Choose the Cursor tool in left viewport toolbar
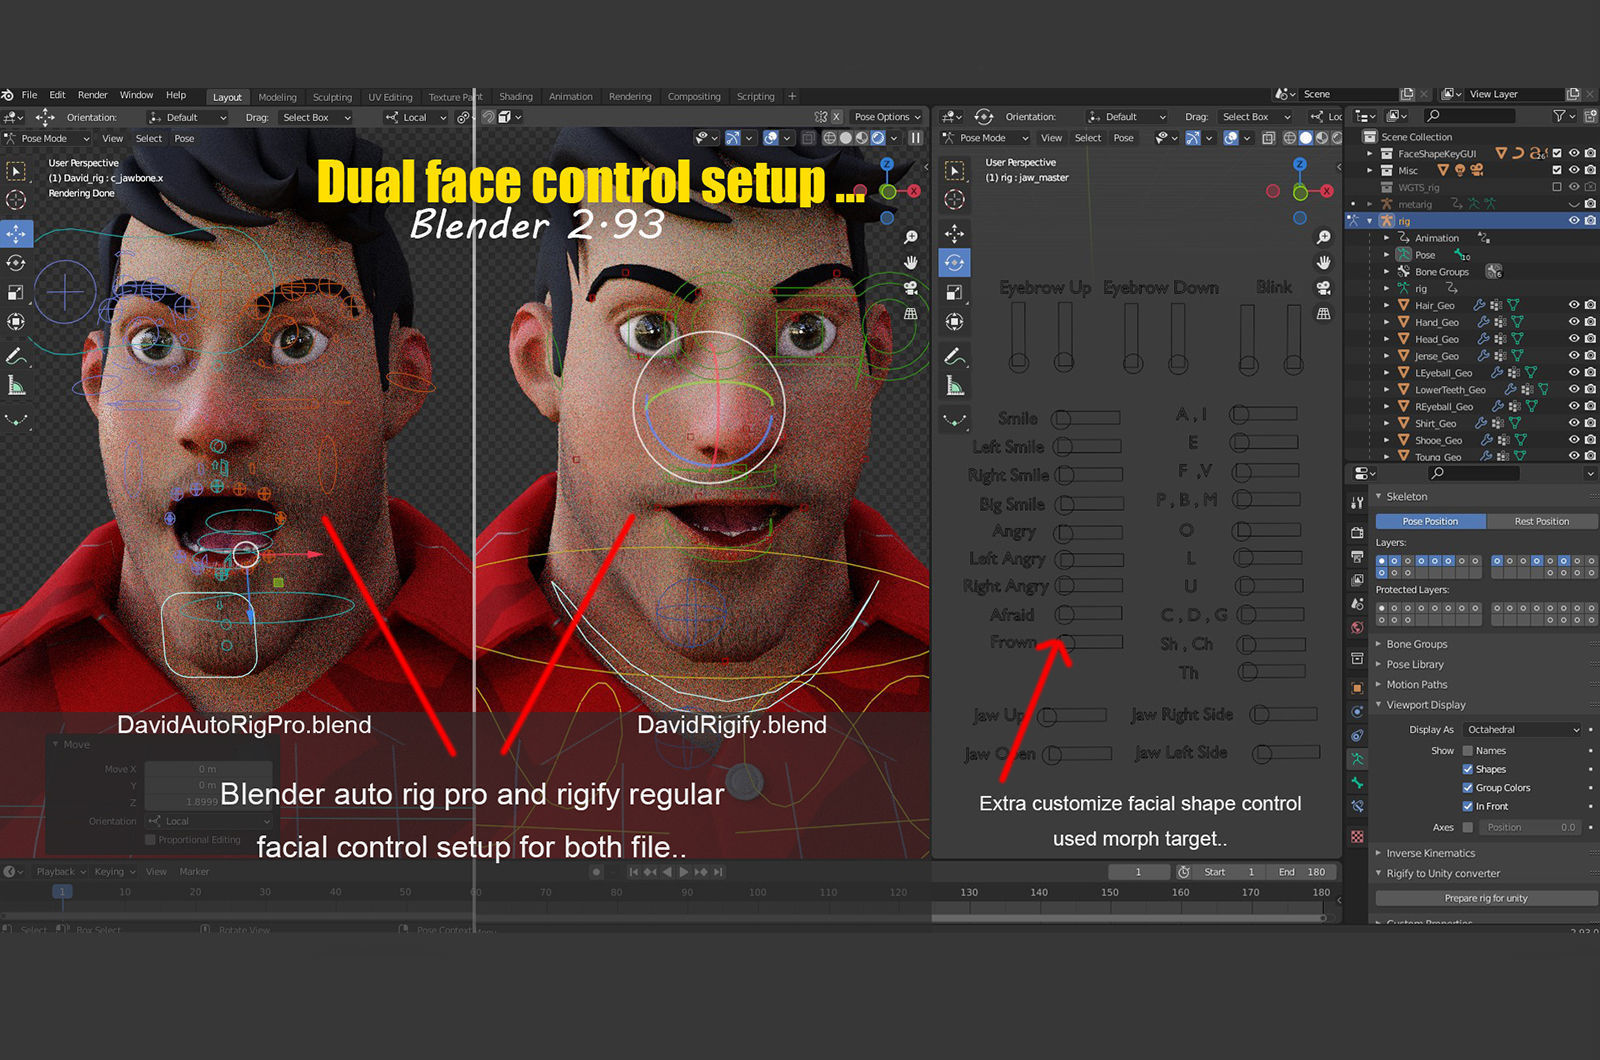This screenshot has width=1600, height=1060. coord(16,200)
